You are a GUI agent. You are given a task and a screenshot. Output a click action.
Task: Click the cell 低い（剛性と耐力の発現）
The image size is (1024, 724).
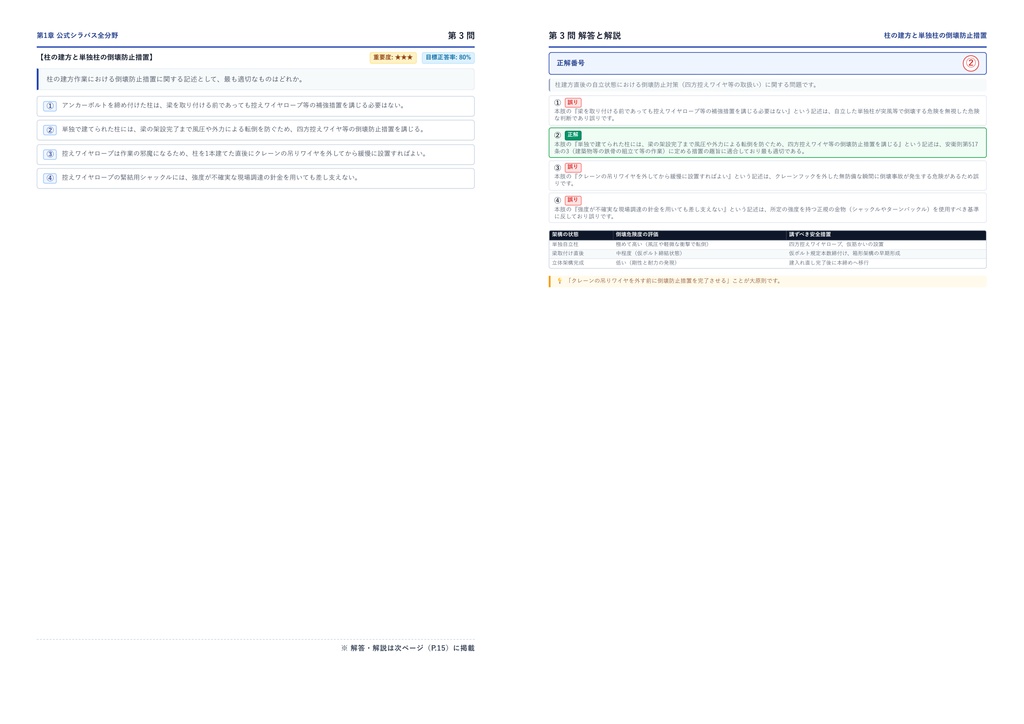[647, 263]
